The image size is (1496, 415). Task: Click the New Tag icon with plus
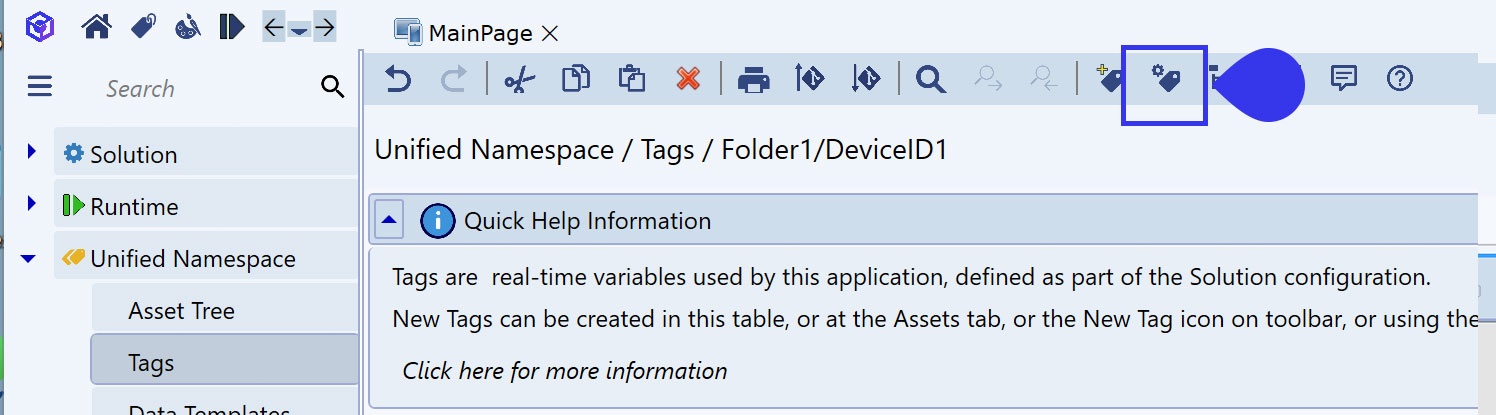point(1110,79)
